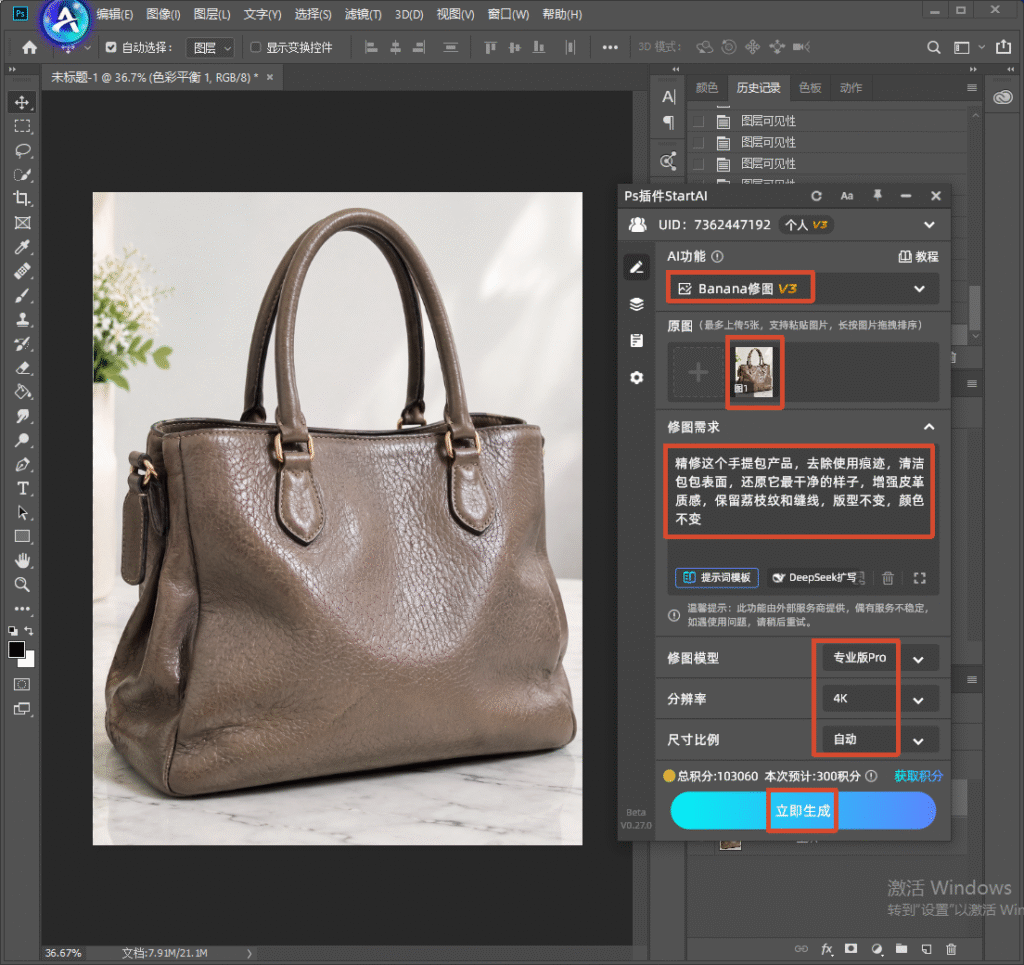The image size is (1024, 965).
Task: Select the Horizontal Type tool
Action: tap(22, 488)
